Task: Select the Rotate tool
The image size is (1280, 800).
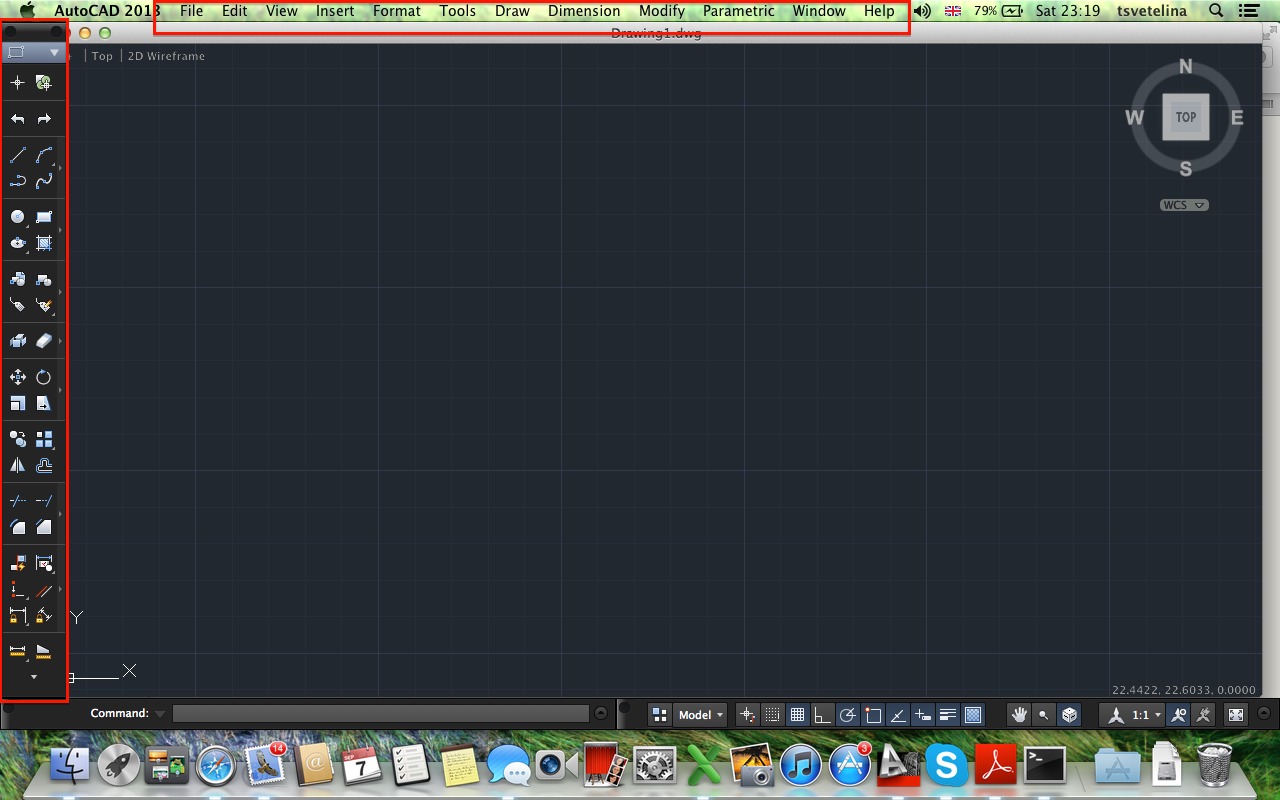Action: coord(44,377)
